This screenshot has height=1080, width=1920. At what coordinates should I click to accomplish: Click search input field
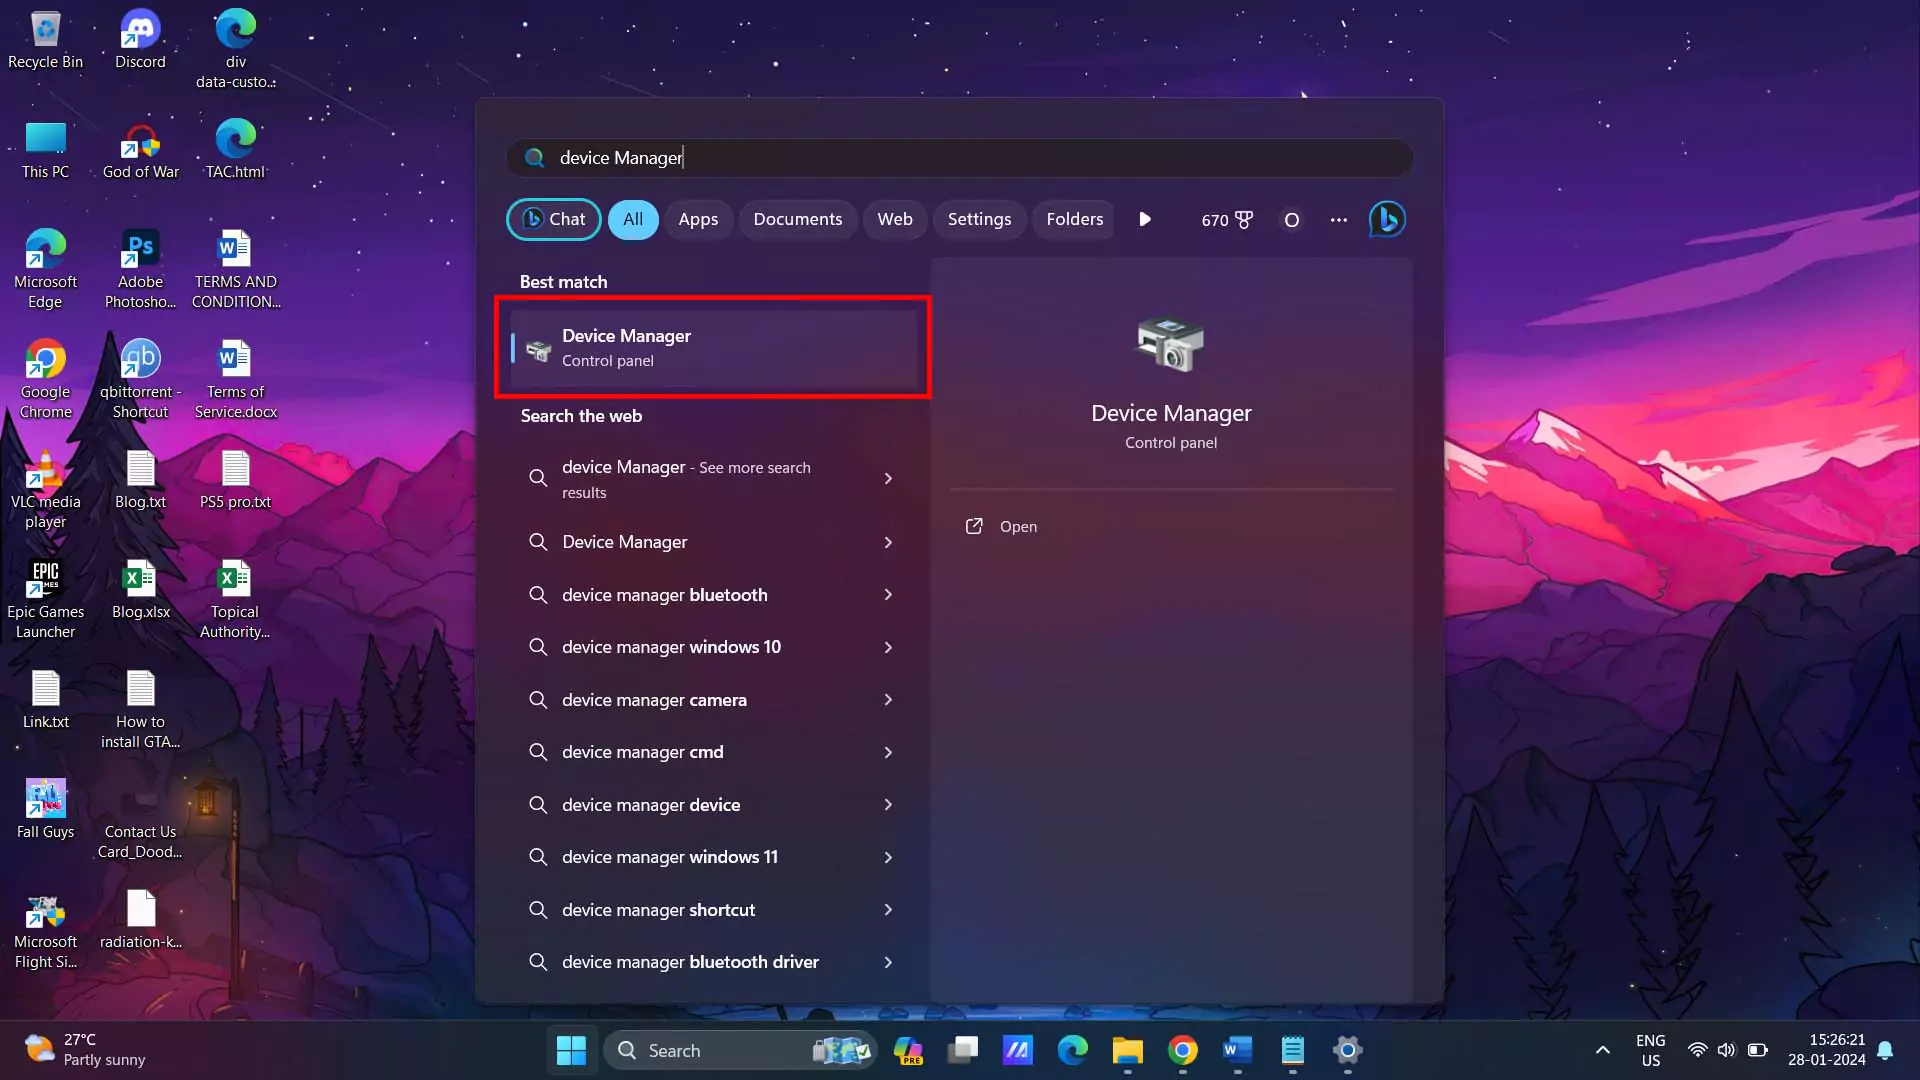(960, 157)
